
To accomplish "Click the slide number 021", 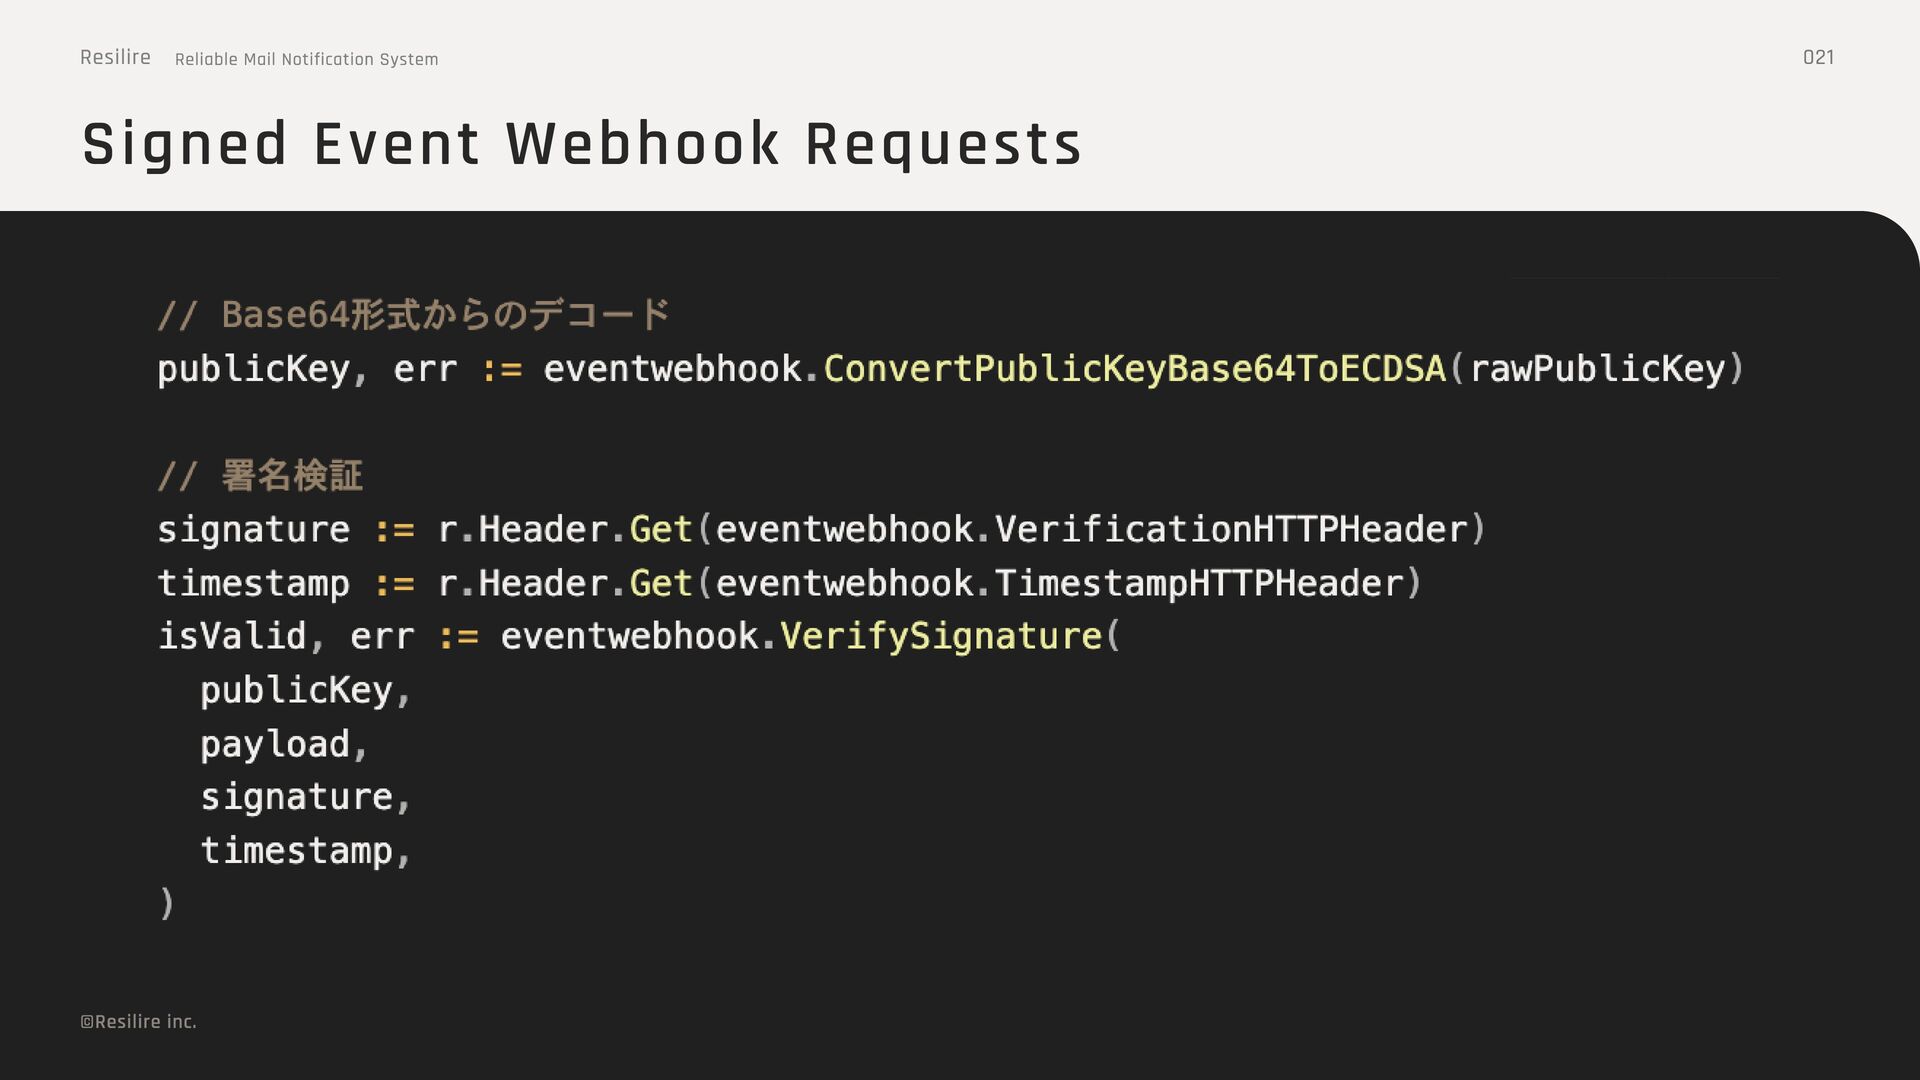I will 1818,58.
